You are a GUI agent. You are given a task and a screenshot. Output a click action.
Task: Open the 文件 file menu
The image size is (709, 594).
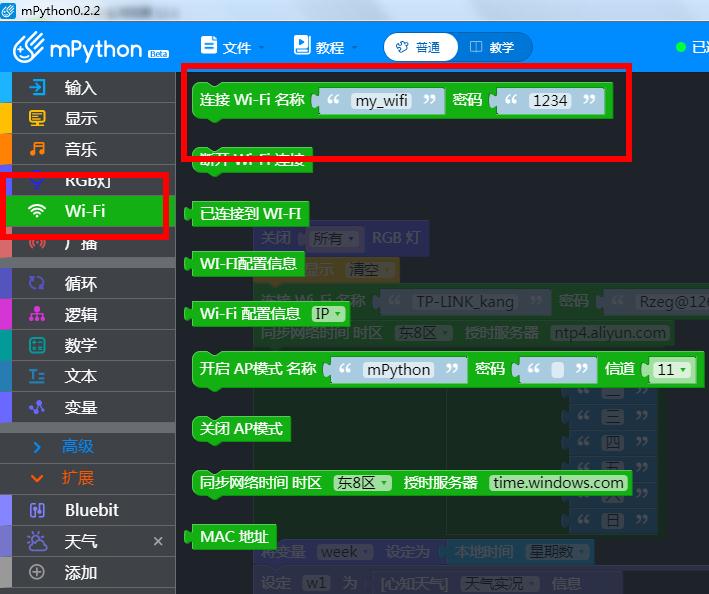pyautogui.click(x=232, y=47)
